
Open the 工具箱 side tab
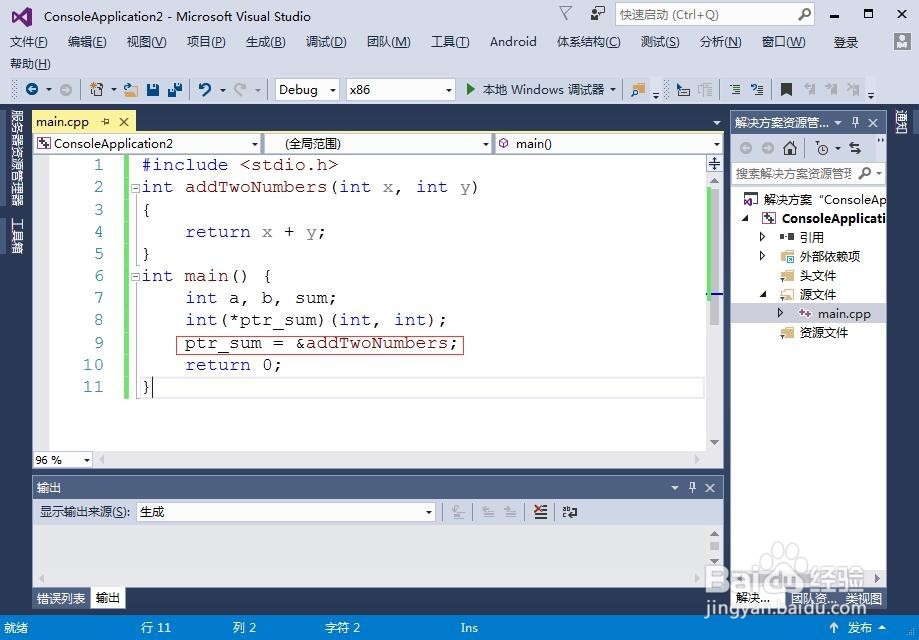[17, 236]
